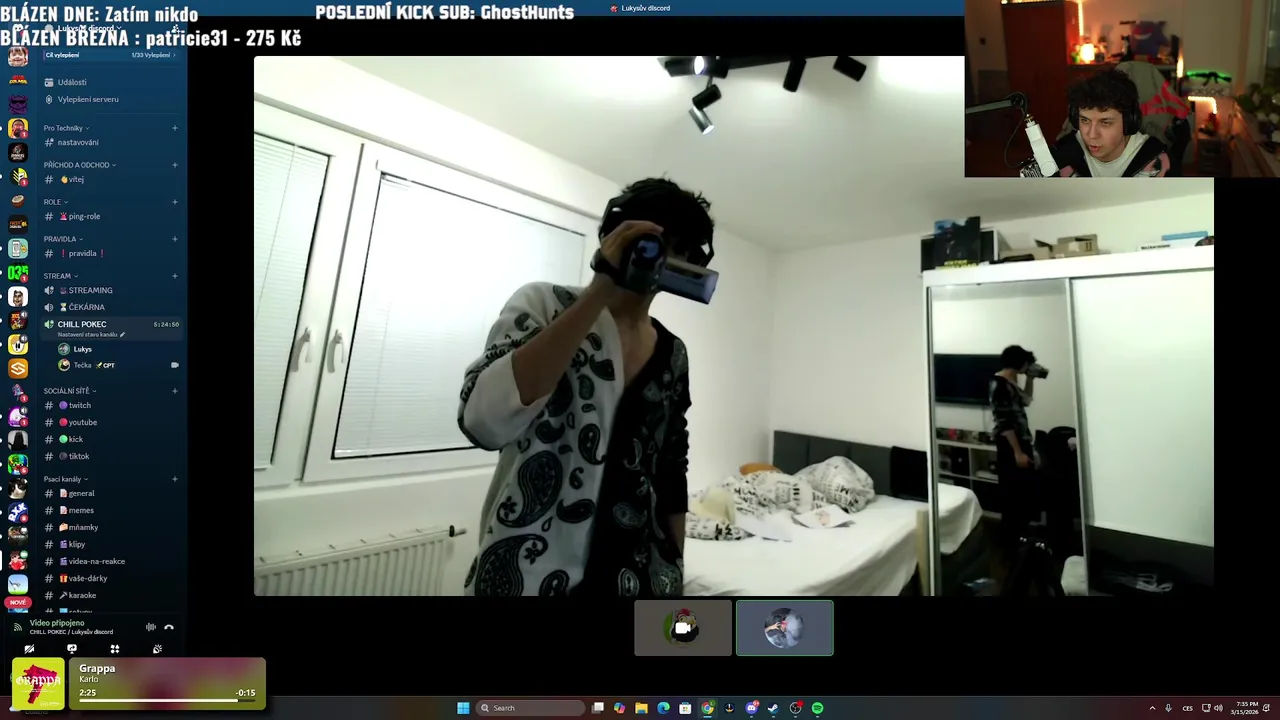
Task: Open Vylepšení serveru boosts entry
Action: pos(111,99)
